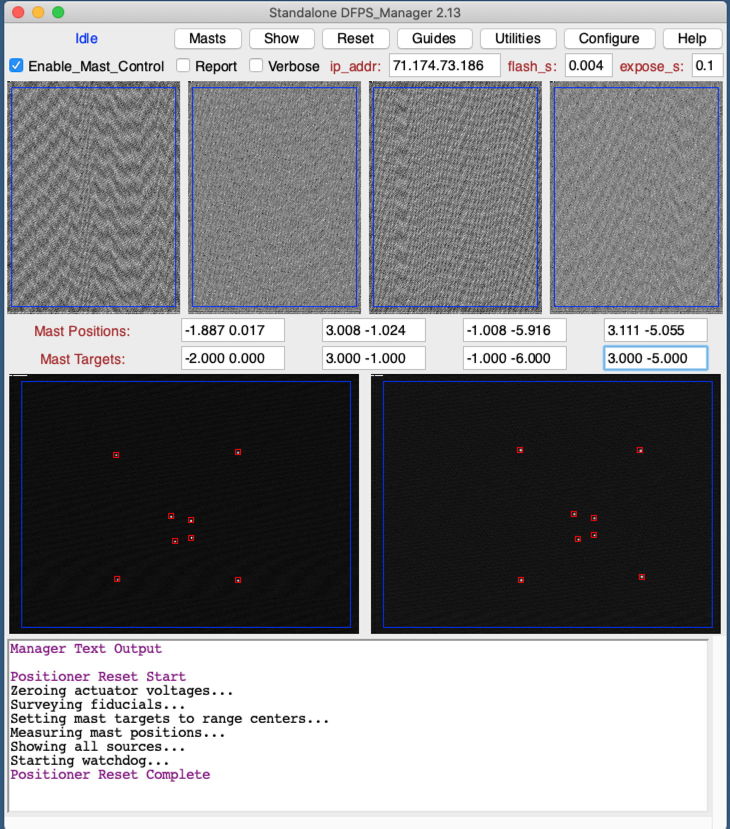730x829 pixels.
Task: Edit the mast target field 3.000 -1.000
Action: (374, 358)
